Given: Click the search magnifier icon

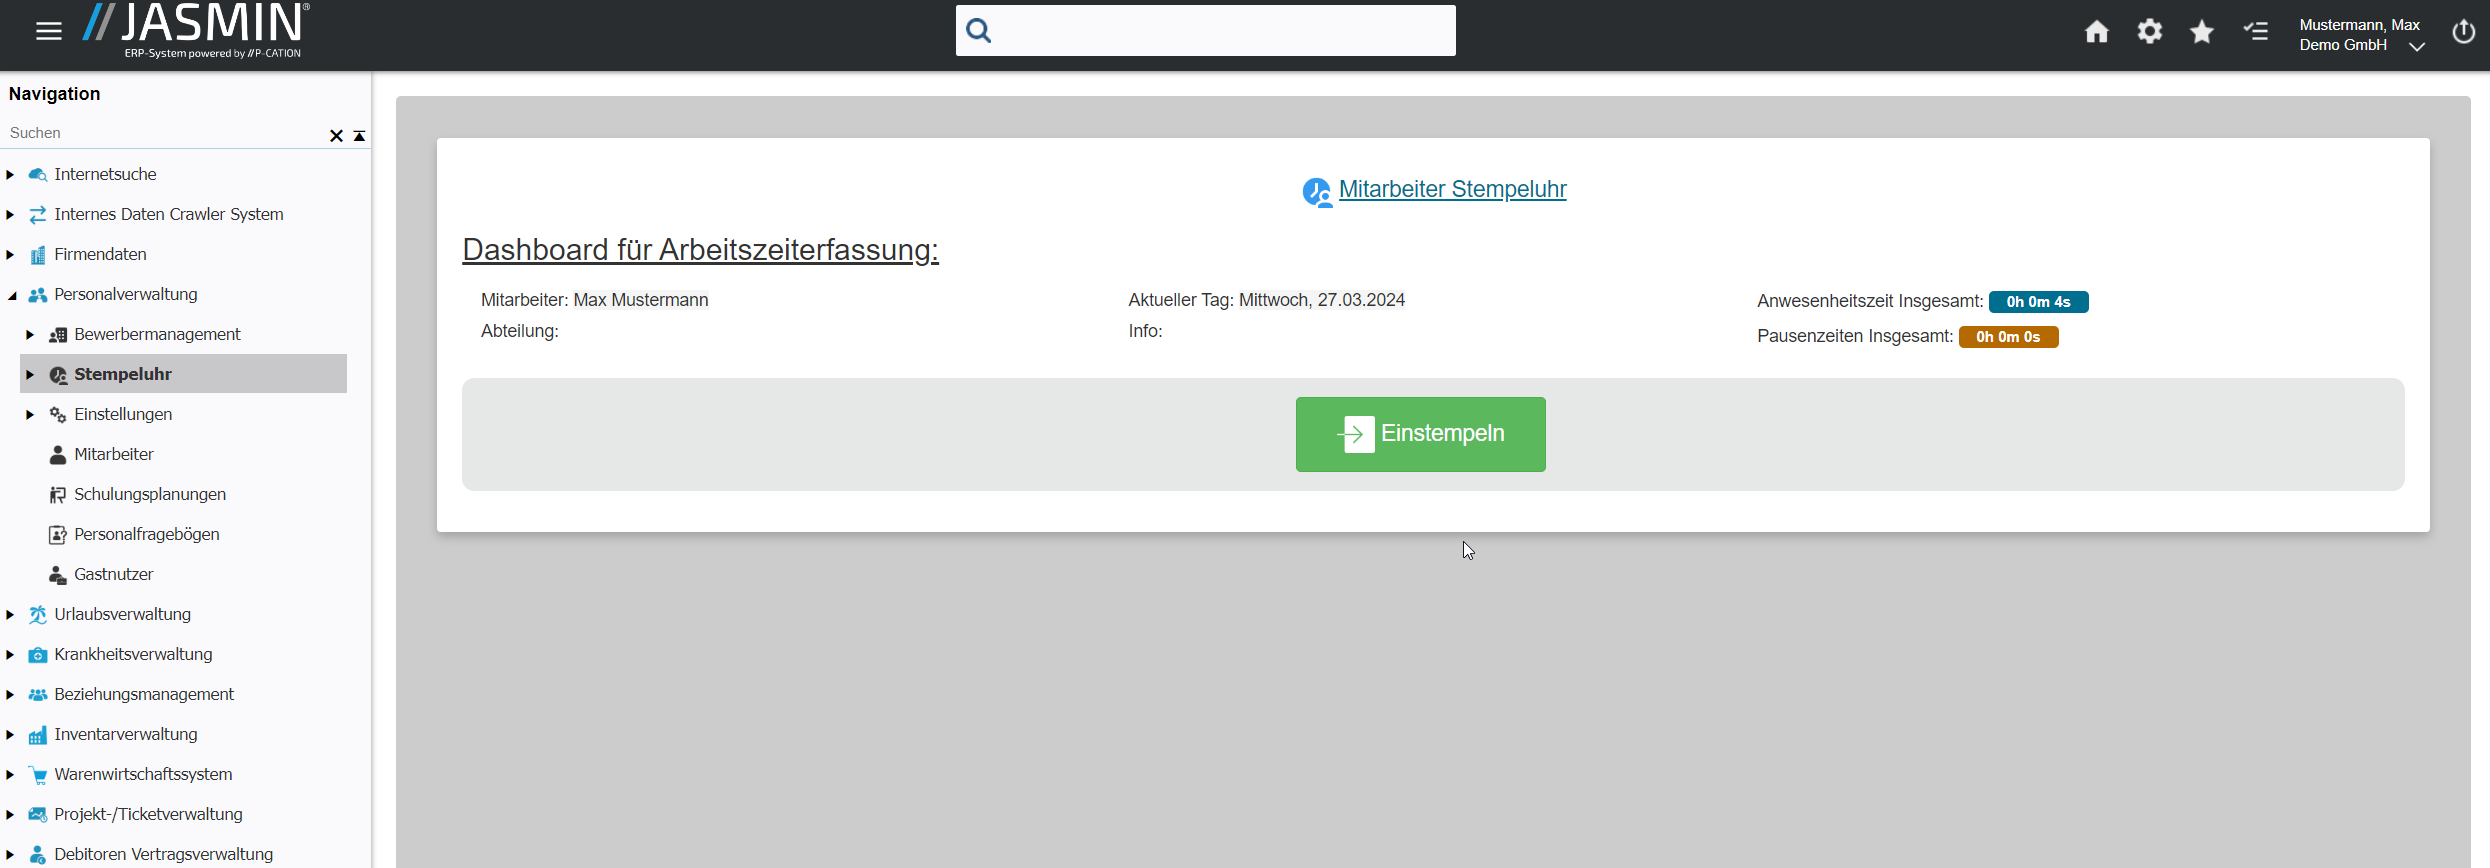Looking at the screenshot, I should (979, 31).
